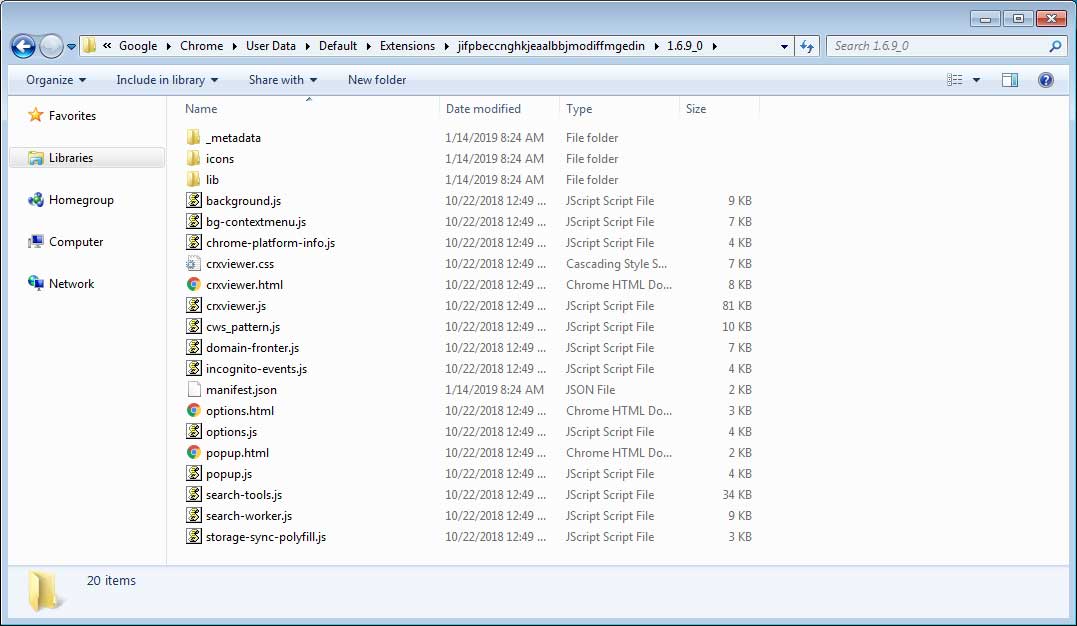
Task: Select the crxviewer.css stylesheet icon
Action: click(x=194, y=264)
